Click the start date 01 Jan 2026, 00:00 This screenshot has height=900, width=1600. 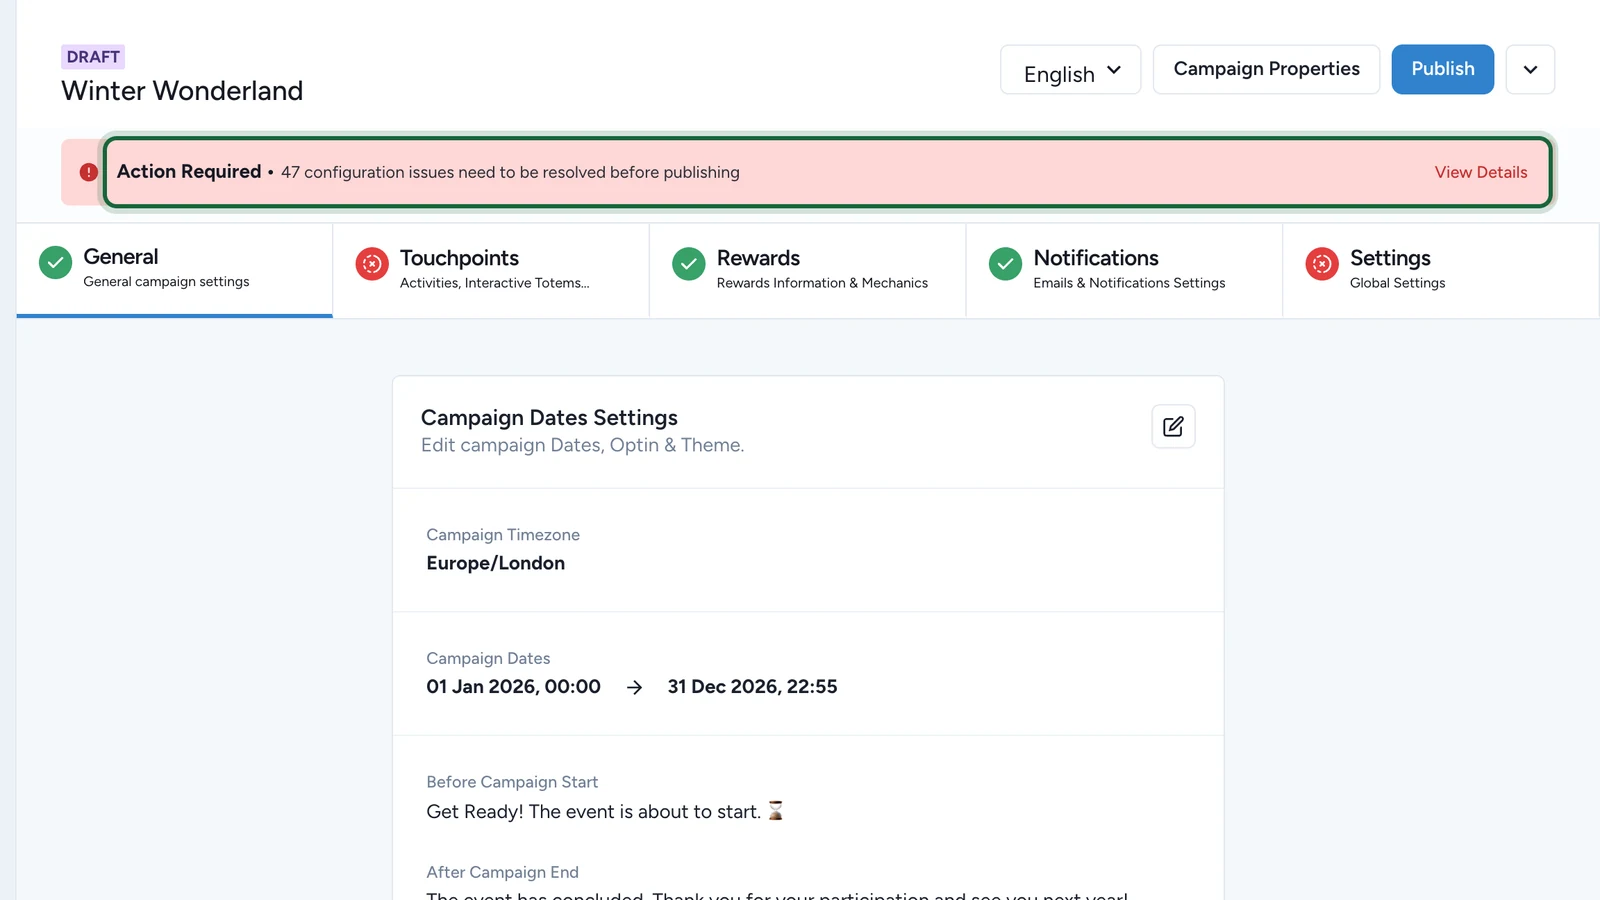(x=513, y=687)
